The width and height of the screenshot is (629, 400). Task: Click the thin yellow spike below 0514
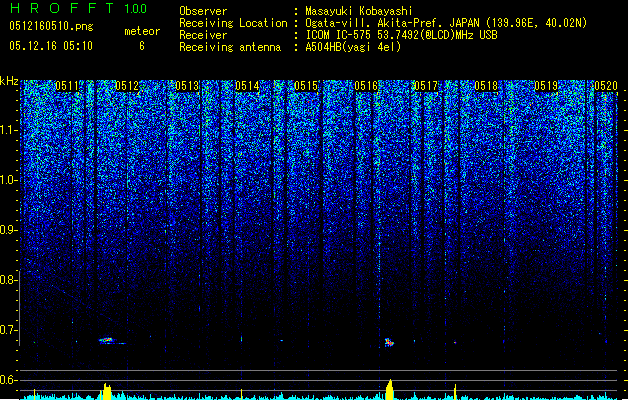coord(241,394)
